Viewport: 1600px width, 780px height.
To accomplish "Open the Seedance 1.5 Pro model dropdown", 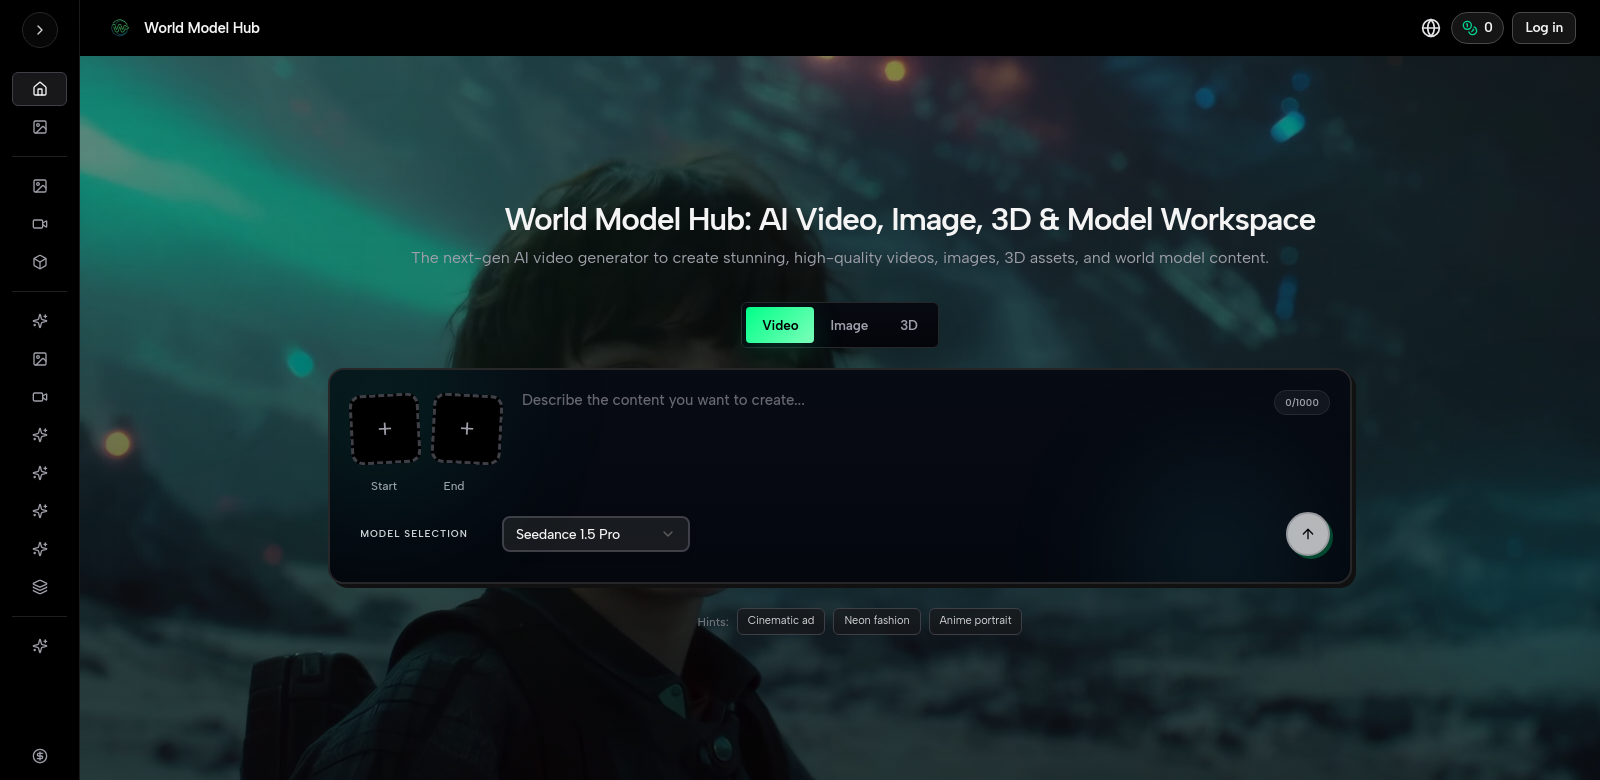I will click(x=596, y=534).
